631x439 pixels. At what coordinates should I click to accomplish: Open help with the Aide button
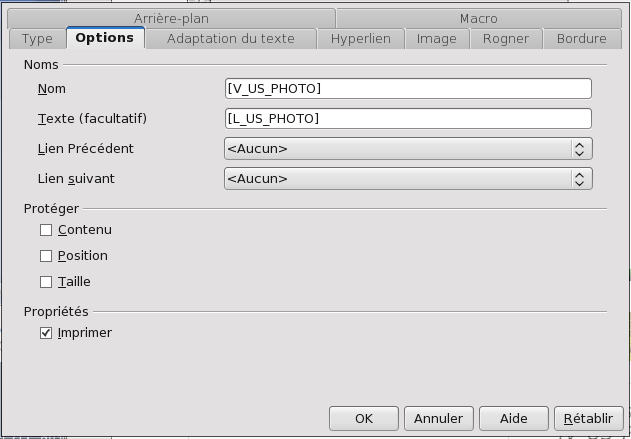513,418
